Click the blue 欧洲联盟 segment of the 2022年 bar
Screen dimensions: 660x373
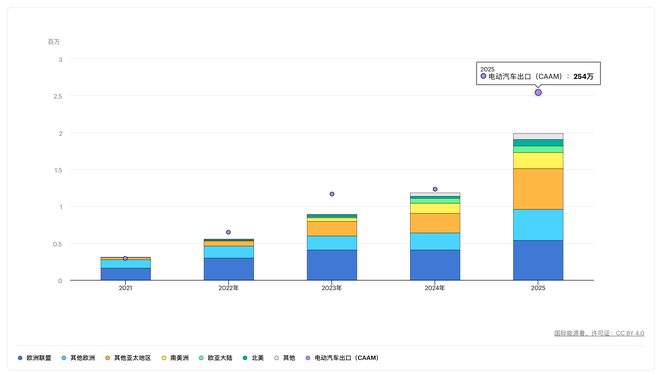[x=229, y=269]
